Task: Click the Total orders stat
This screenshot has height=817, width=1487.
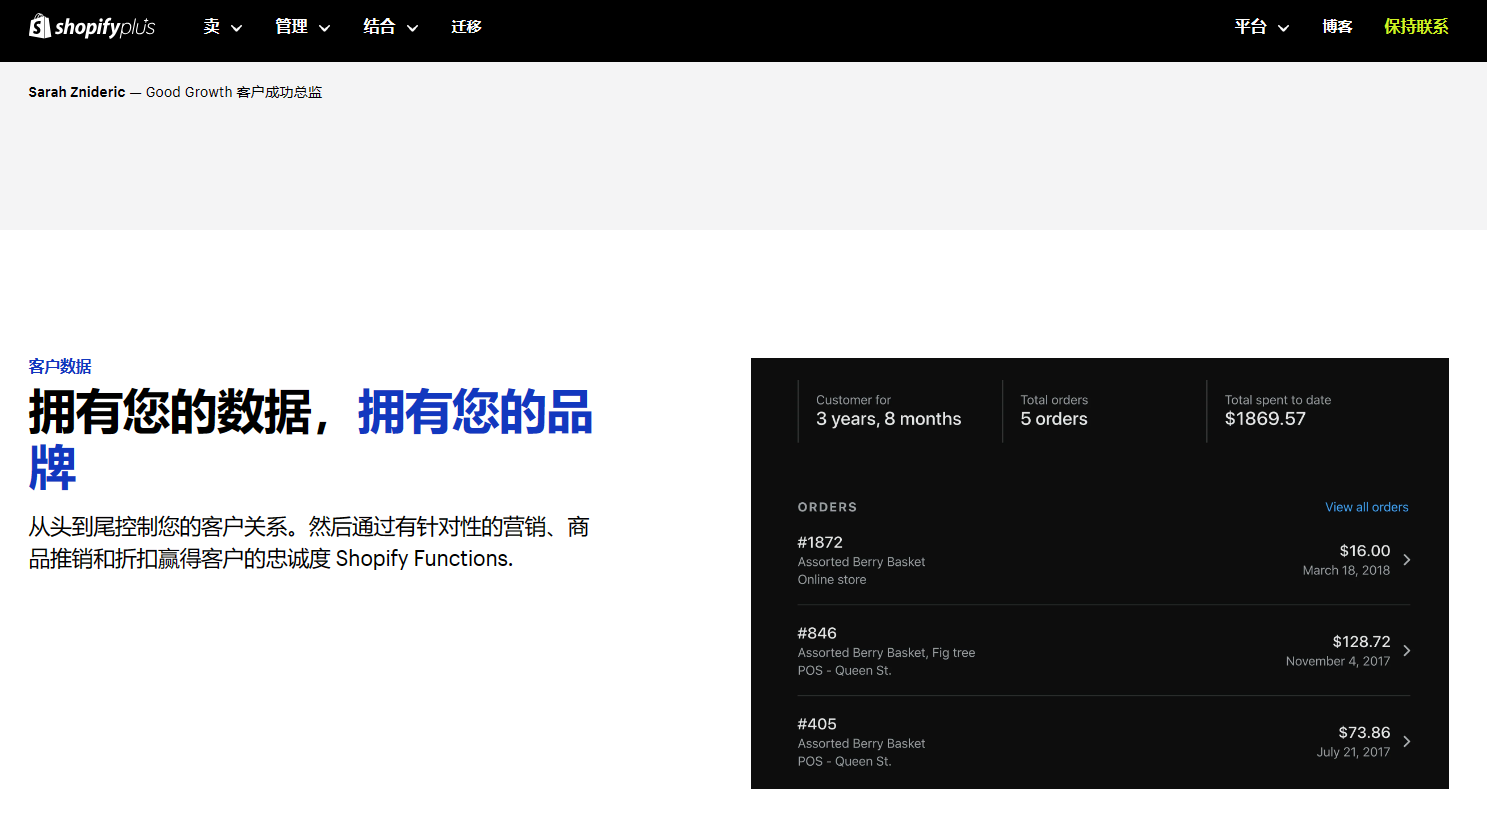Action: (1053, 410)
